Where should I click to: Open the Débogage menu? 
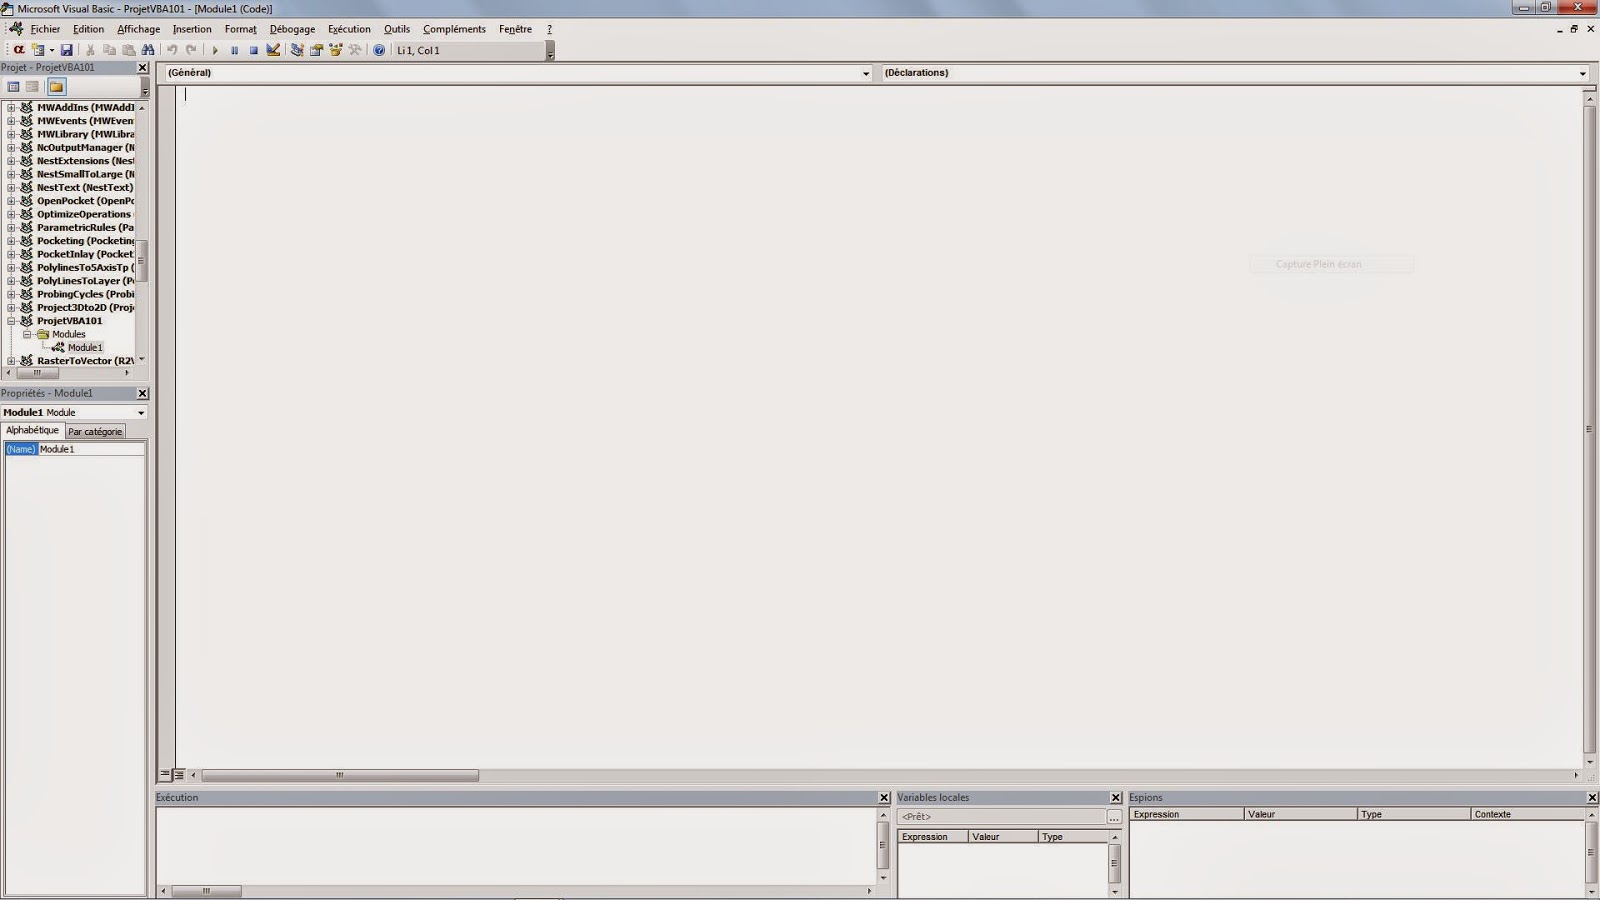(292, 29)
